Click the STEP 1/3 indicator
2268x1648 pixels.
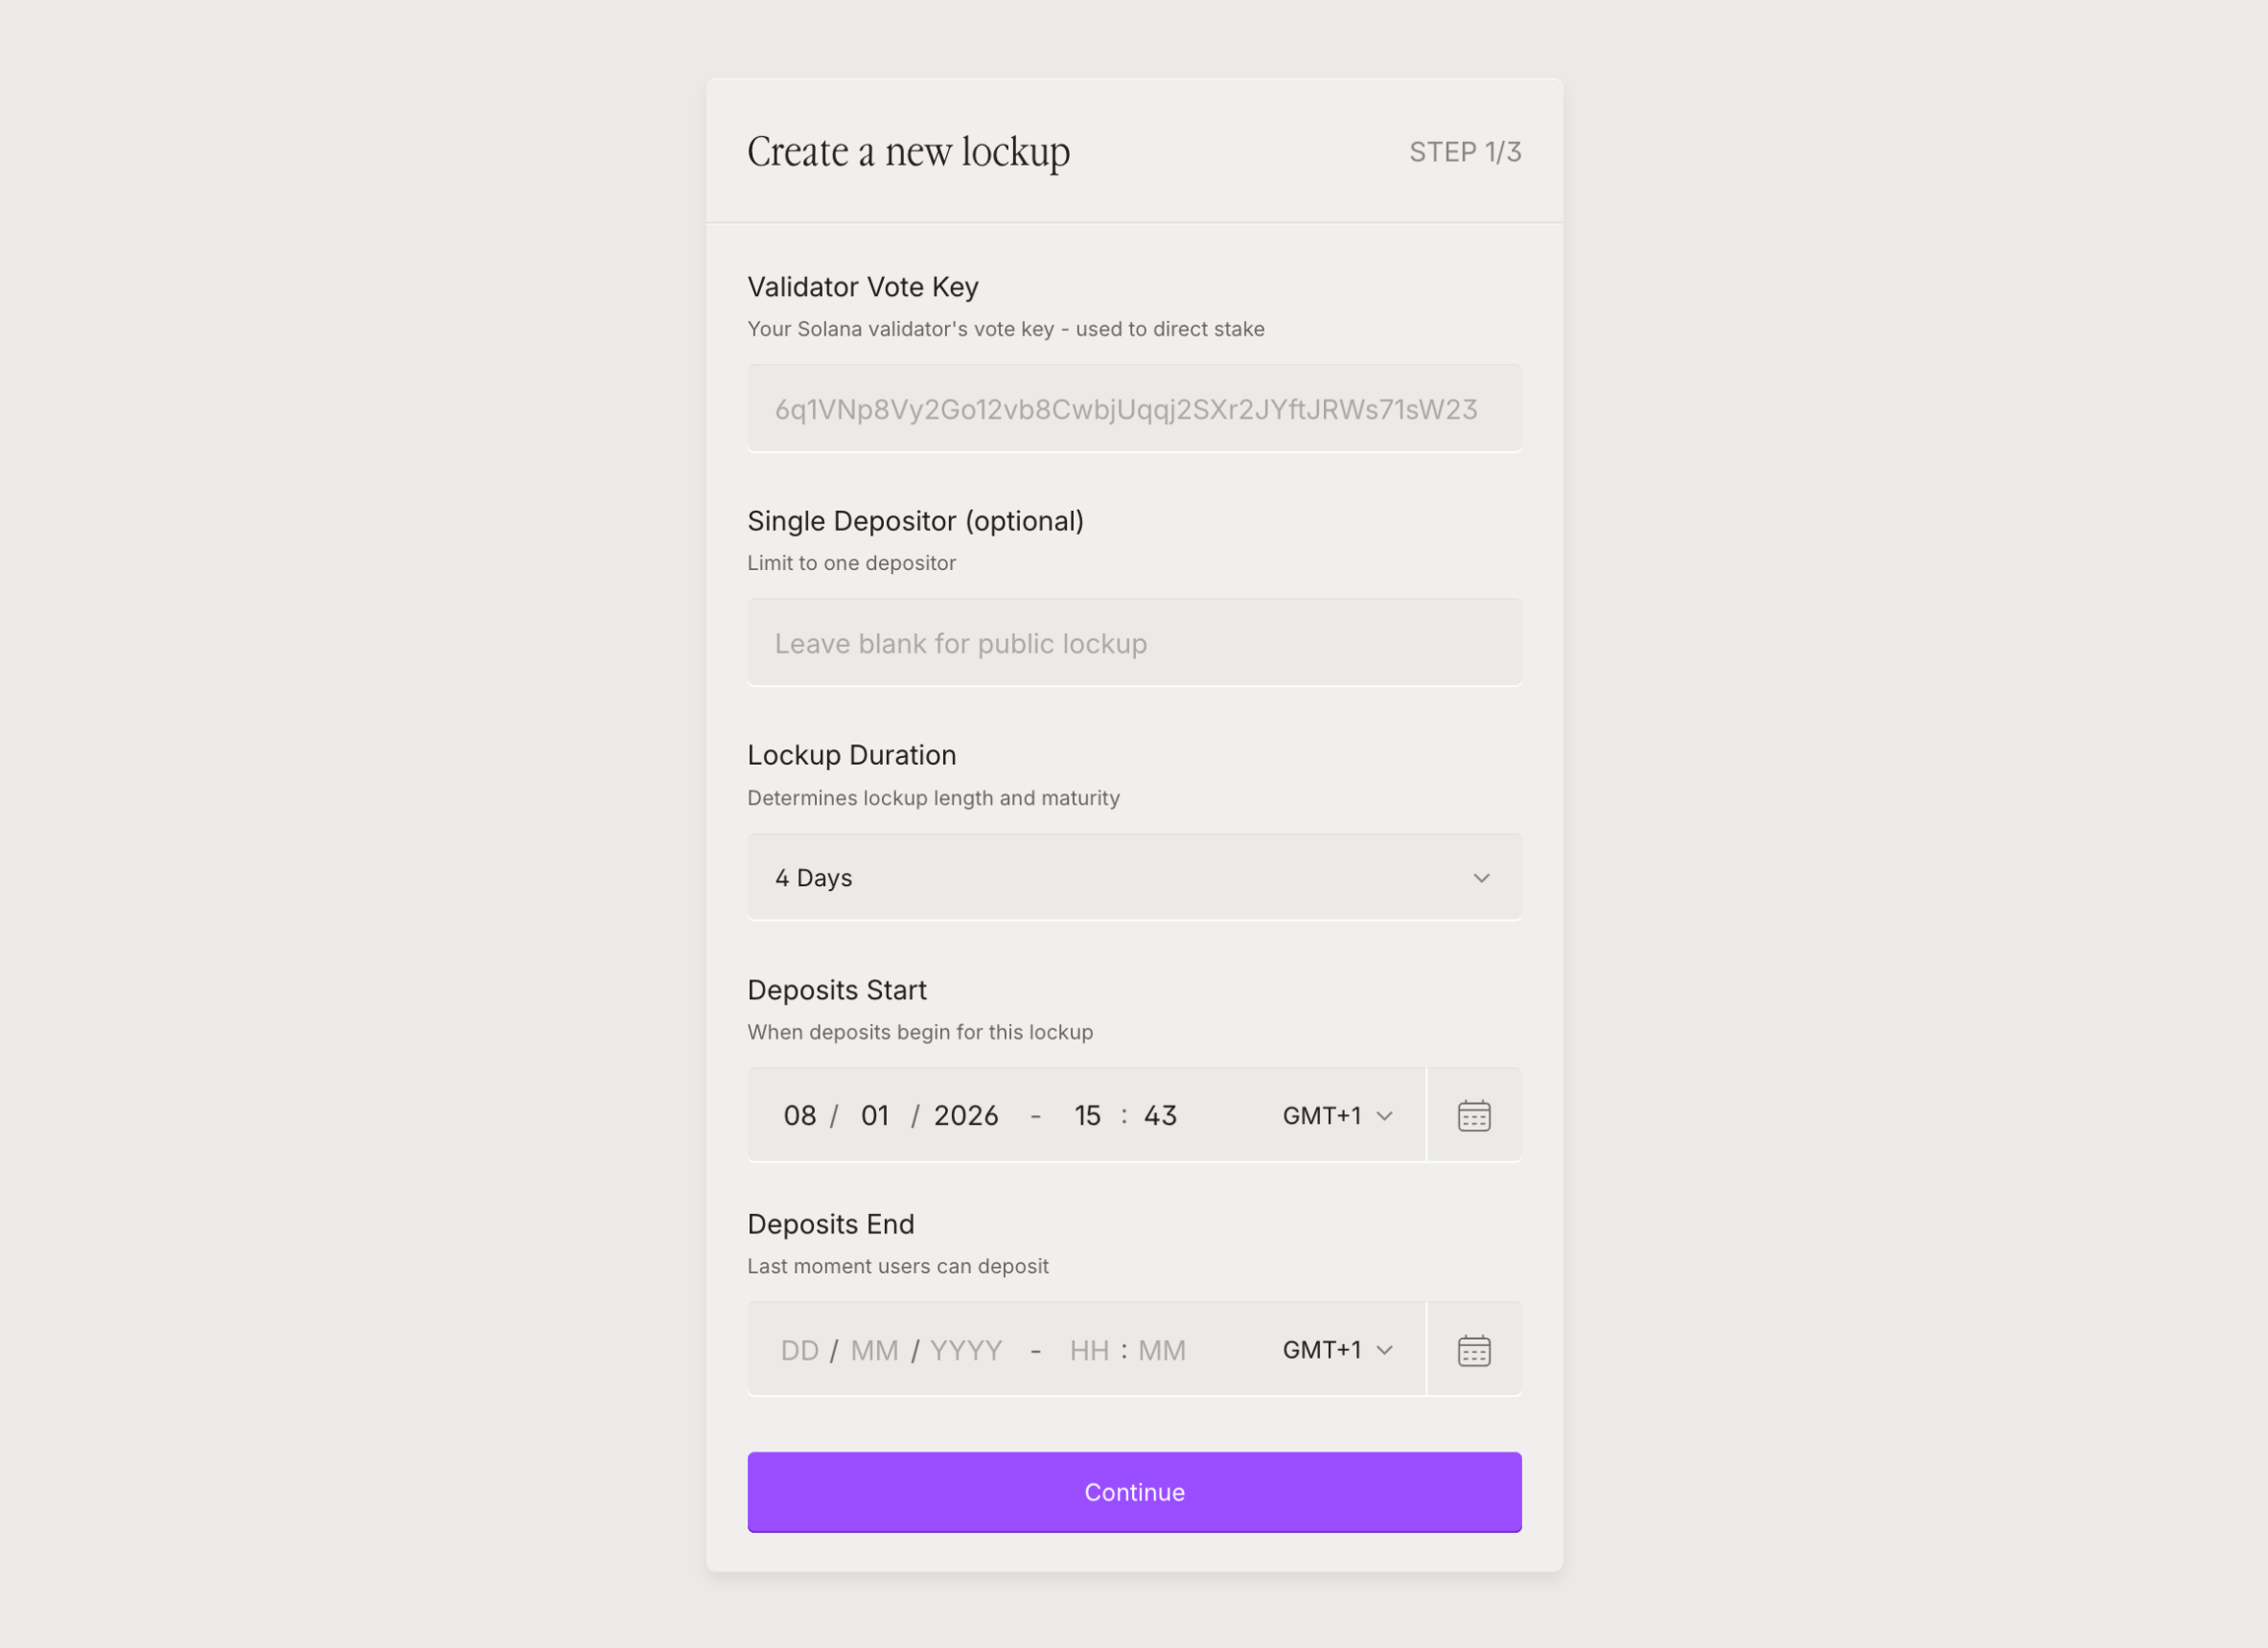(x=1464, y=152)
